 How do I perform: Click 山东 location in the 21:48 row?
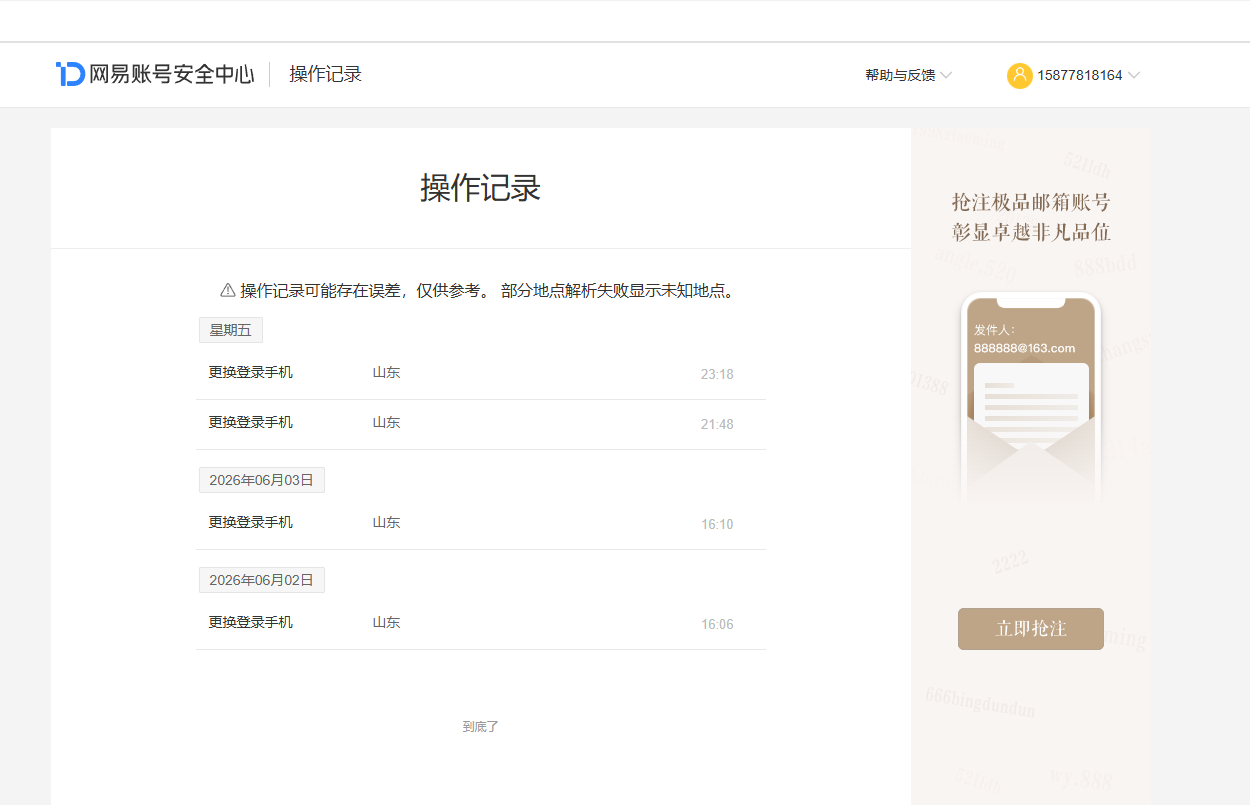(x=386, y=422)
